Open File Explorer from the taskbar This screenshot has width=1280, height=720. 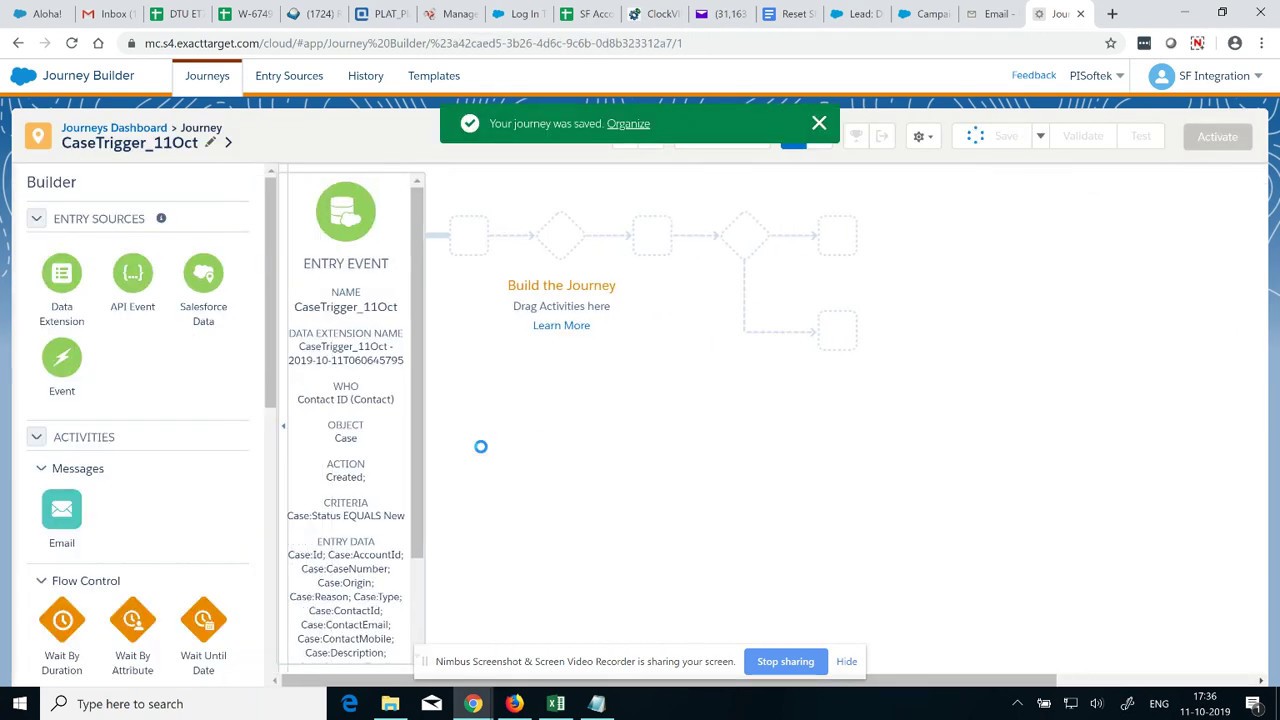pos(390,704)
